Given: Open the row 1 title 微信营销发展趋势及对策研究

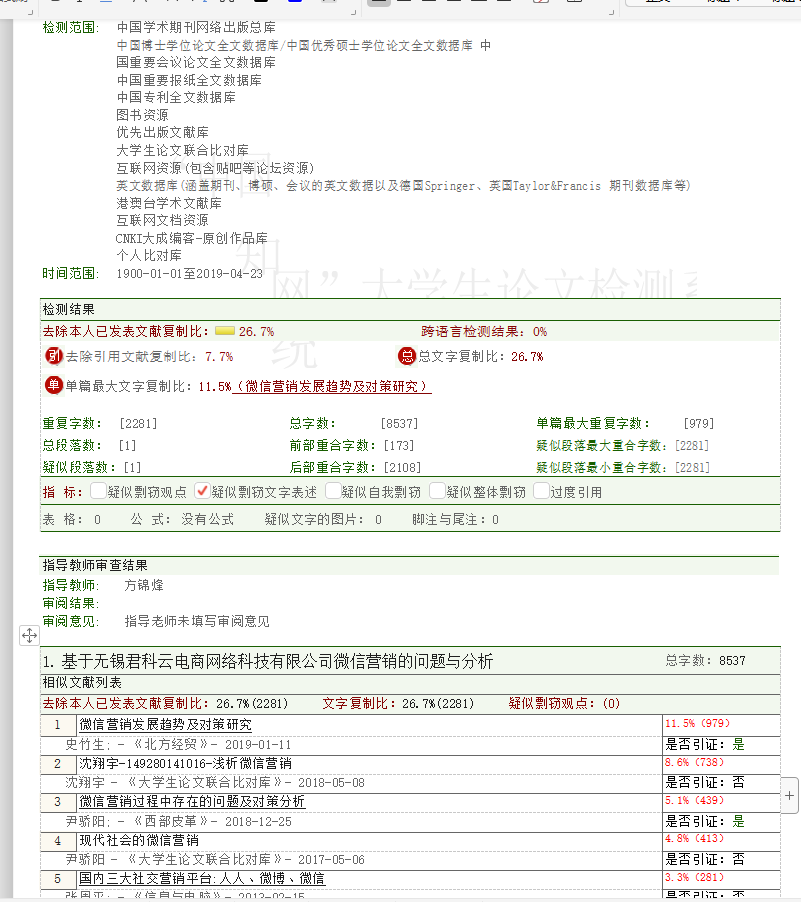Looking at the screenshot, I should (165, 725).
